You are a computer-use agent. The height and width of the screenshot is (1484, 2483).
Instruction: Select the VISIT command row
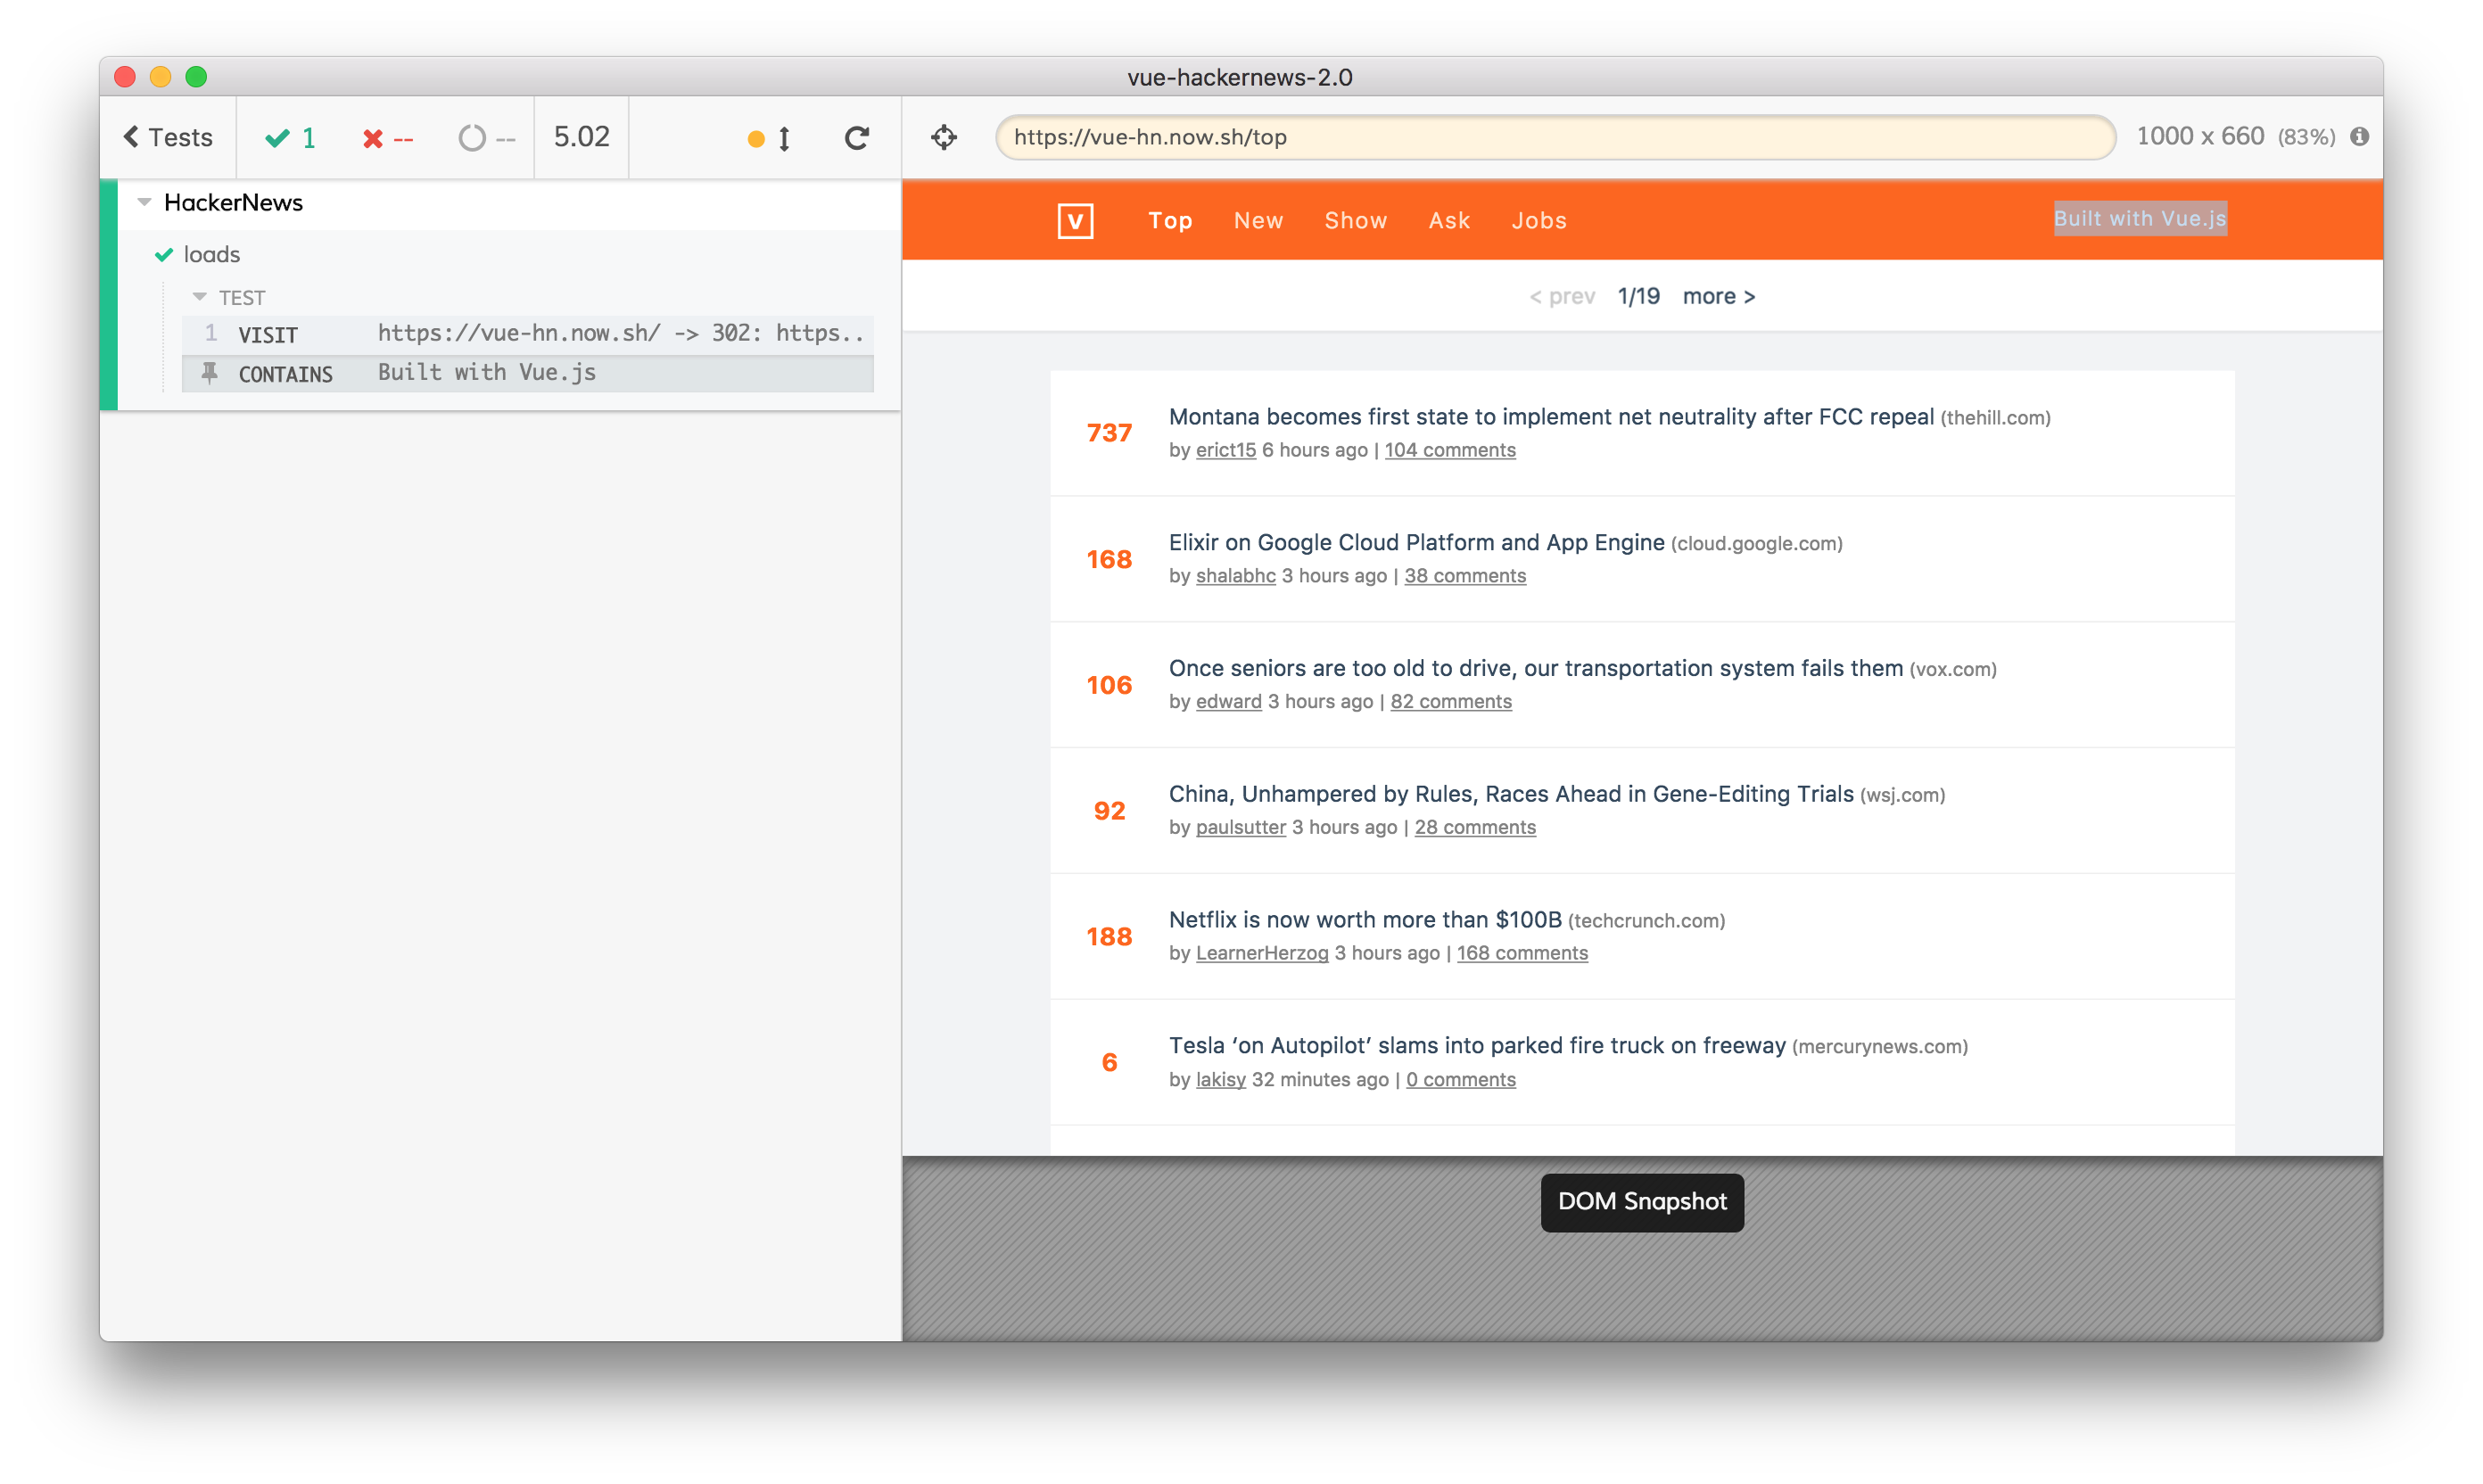pyautogui.click(x=527, y=334)
